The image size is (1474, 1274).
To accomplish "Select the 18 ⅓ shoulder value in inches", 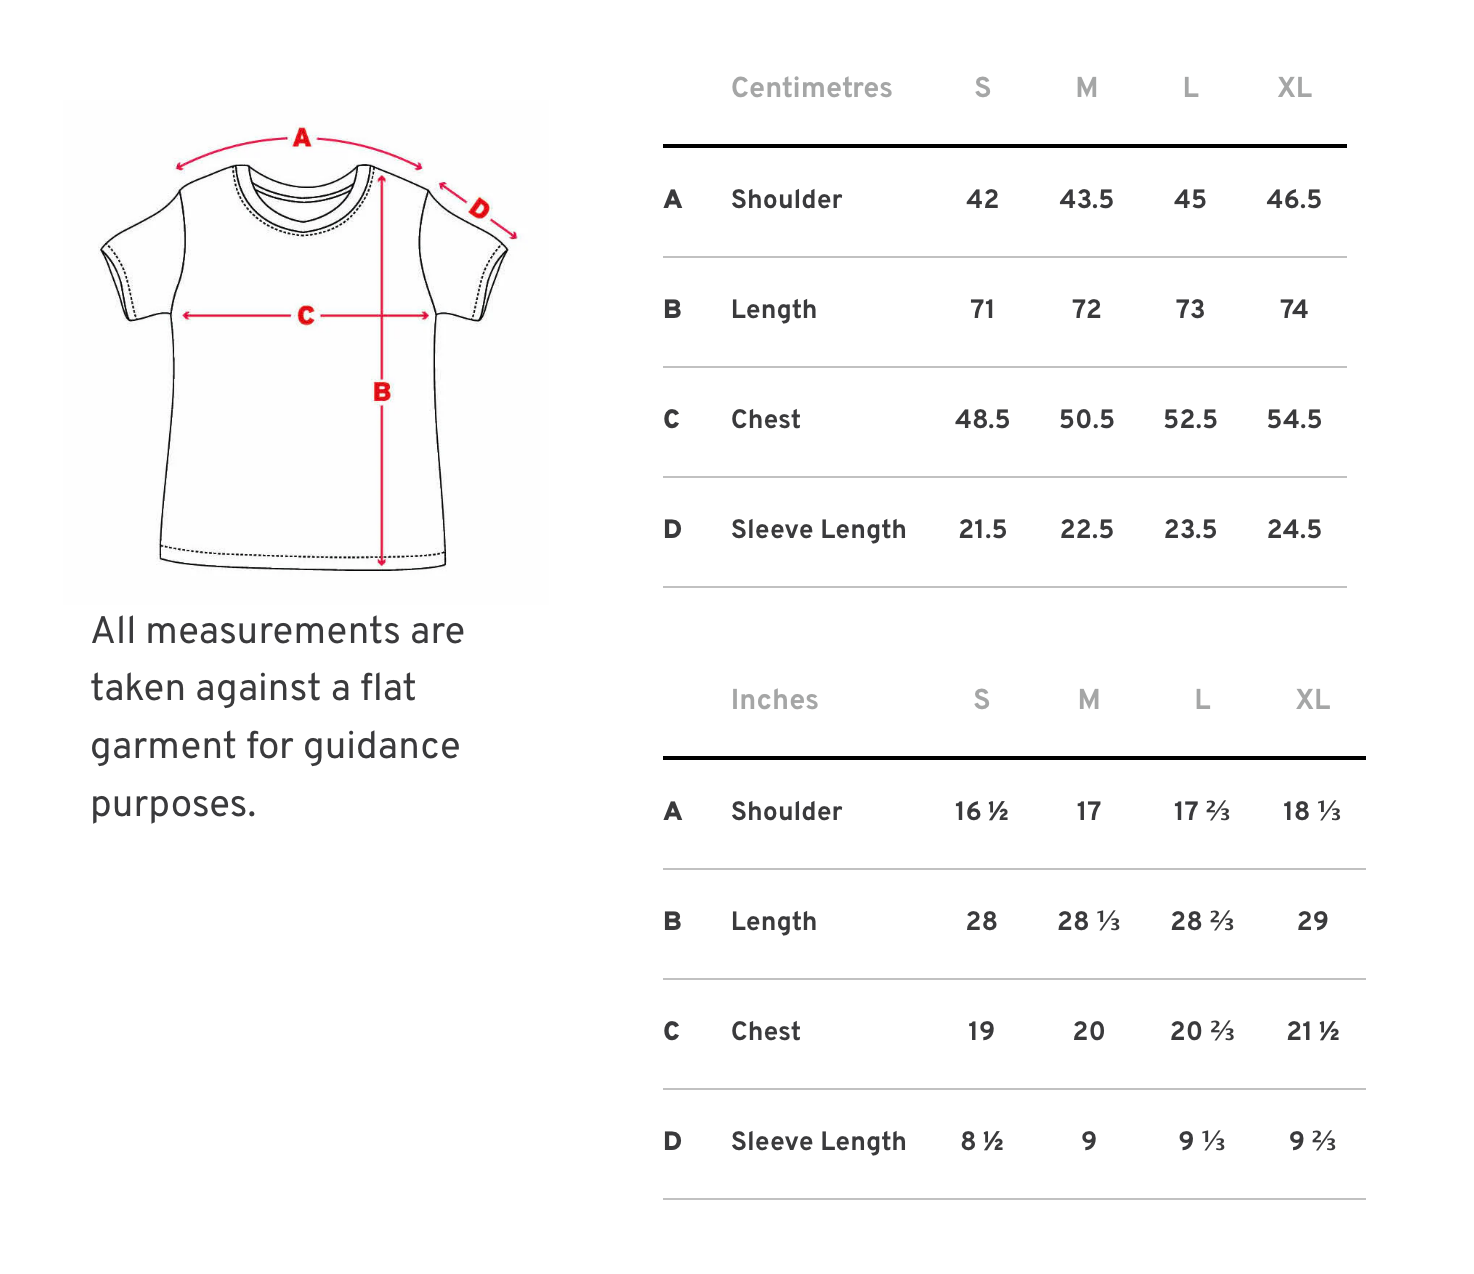I will pyautogui.click(x=1311, y=812).
